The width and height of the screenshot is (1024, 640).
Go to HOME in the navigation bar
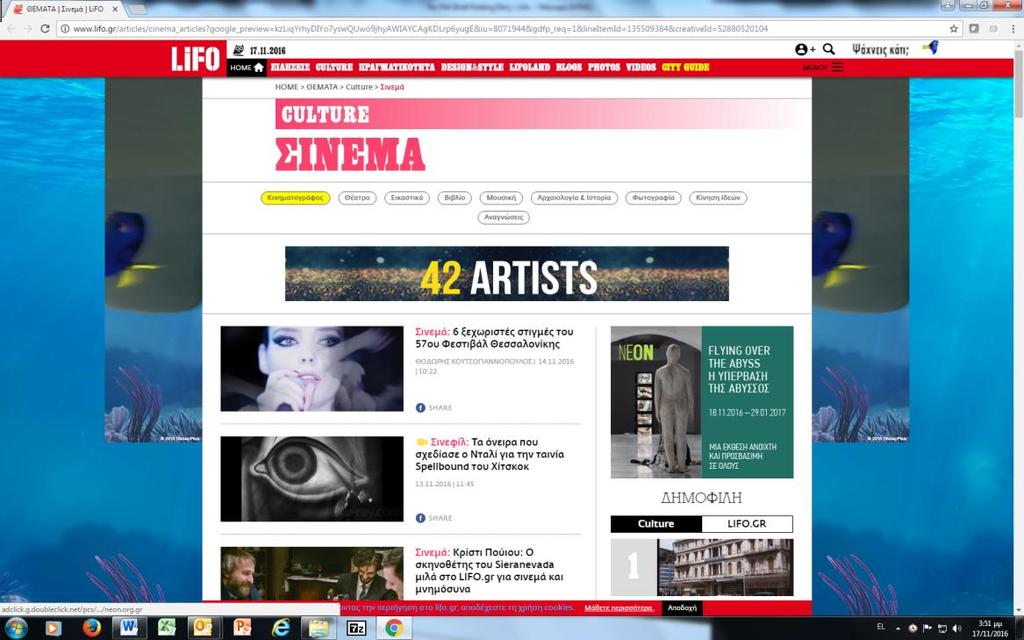247,67
